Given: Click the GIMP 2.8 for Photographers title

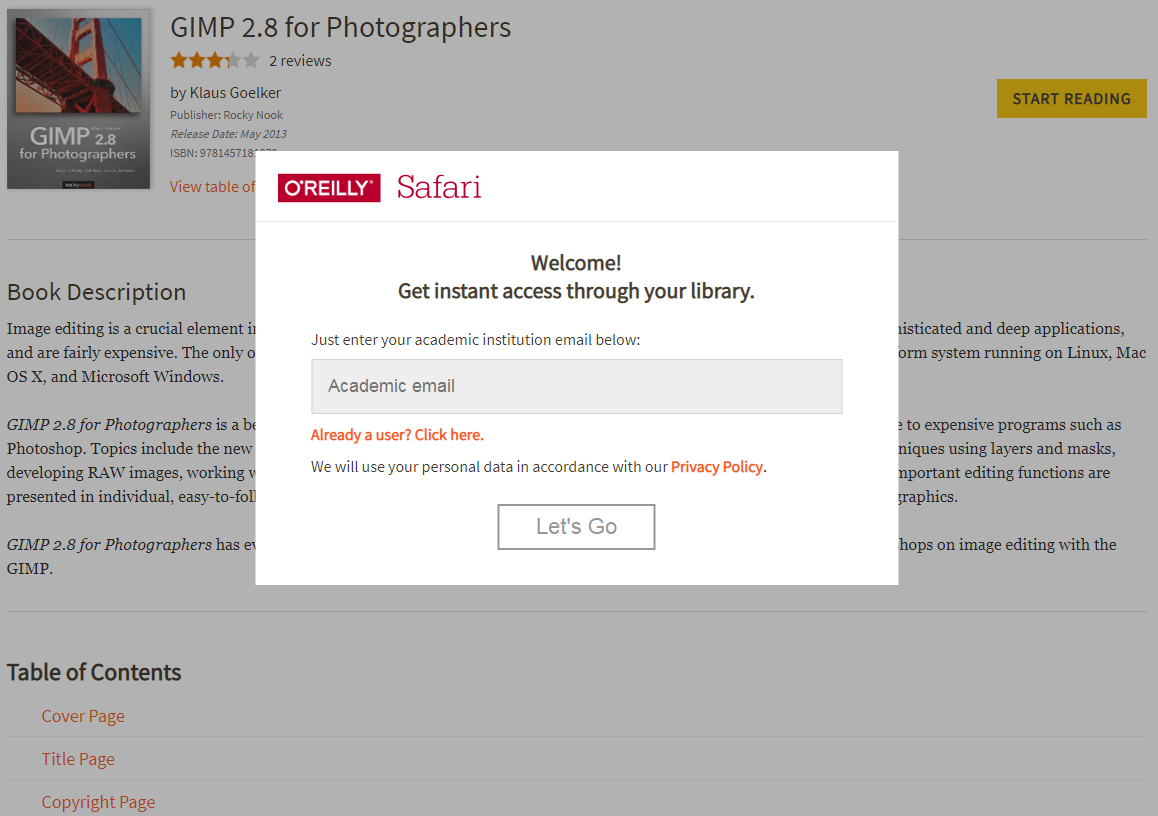Looking at the screenshot, I should (340, 27).
